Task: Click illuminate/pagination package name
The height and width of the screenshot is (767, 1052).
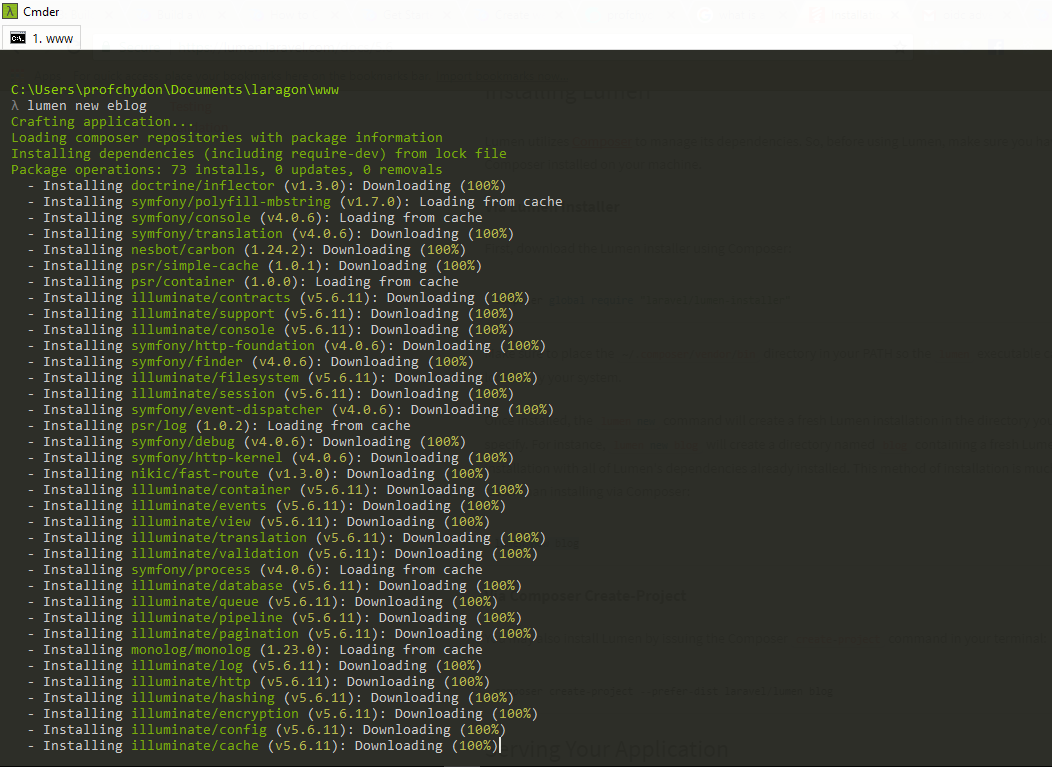Action: pos(215,633)
